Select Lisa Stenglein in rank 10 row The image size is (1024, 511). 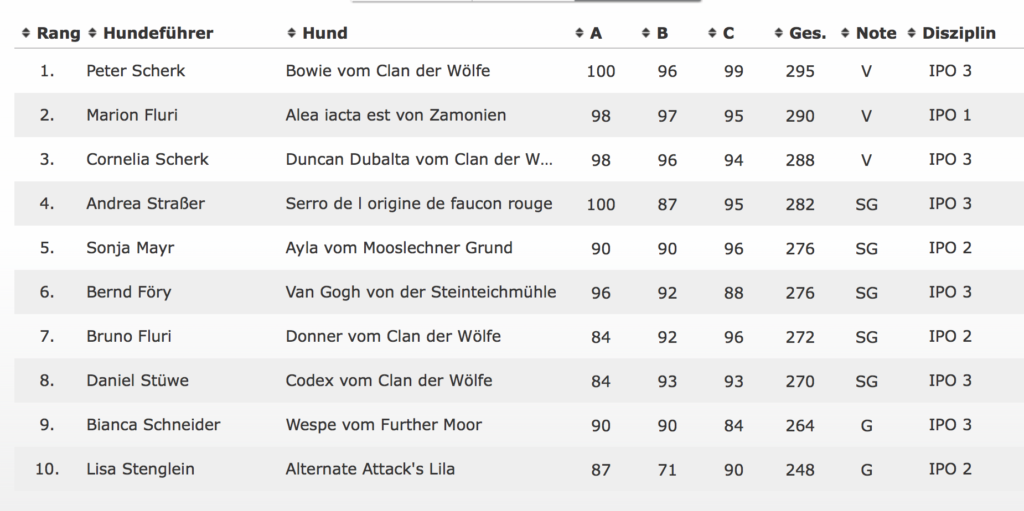[140, 469]
